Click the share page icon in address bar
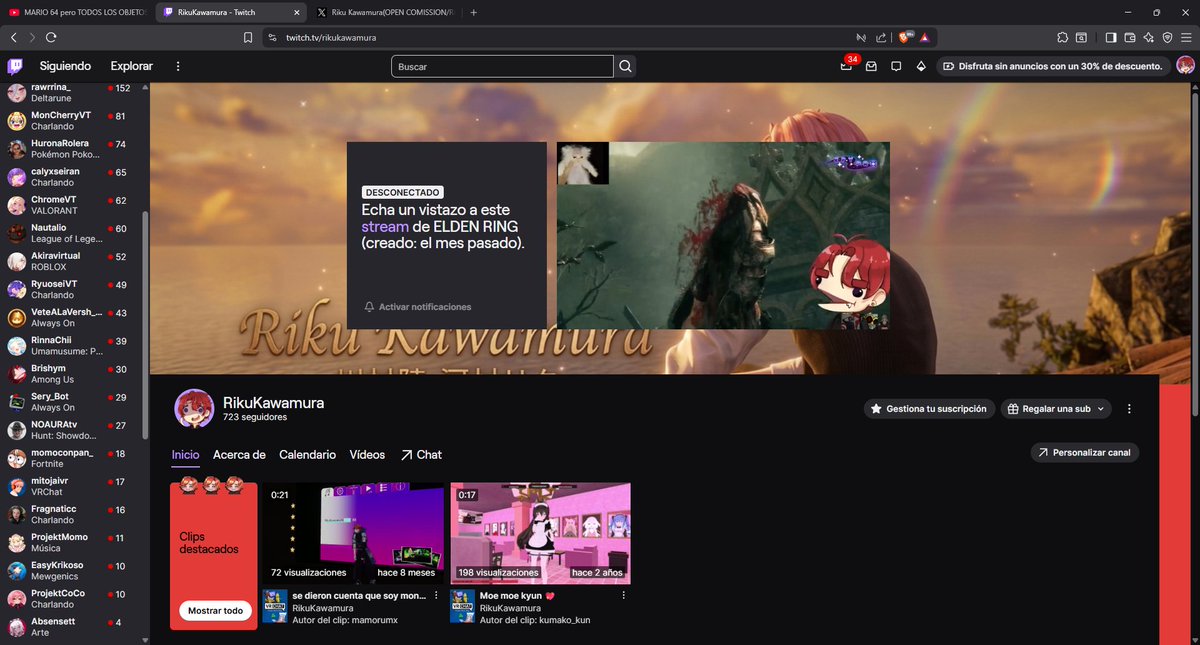 (881, 37)
